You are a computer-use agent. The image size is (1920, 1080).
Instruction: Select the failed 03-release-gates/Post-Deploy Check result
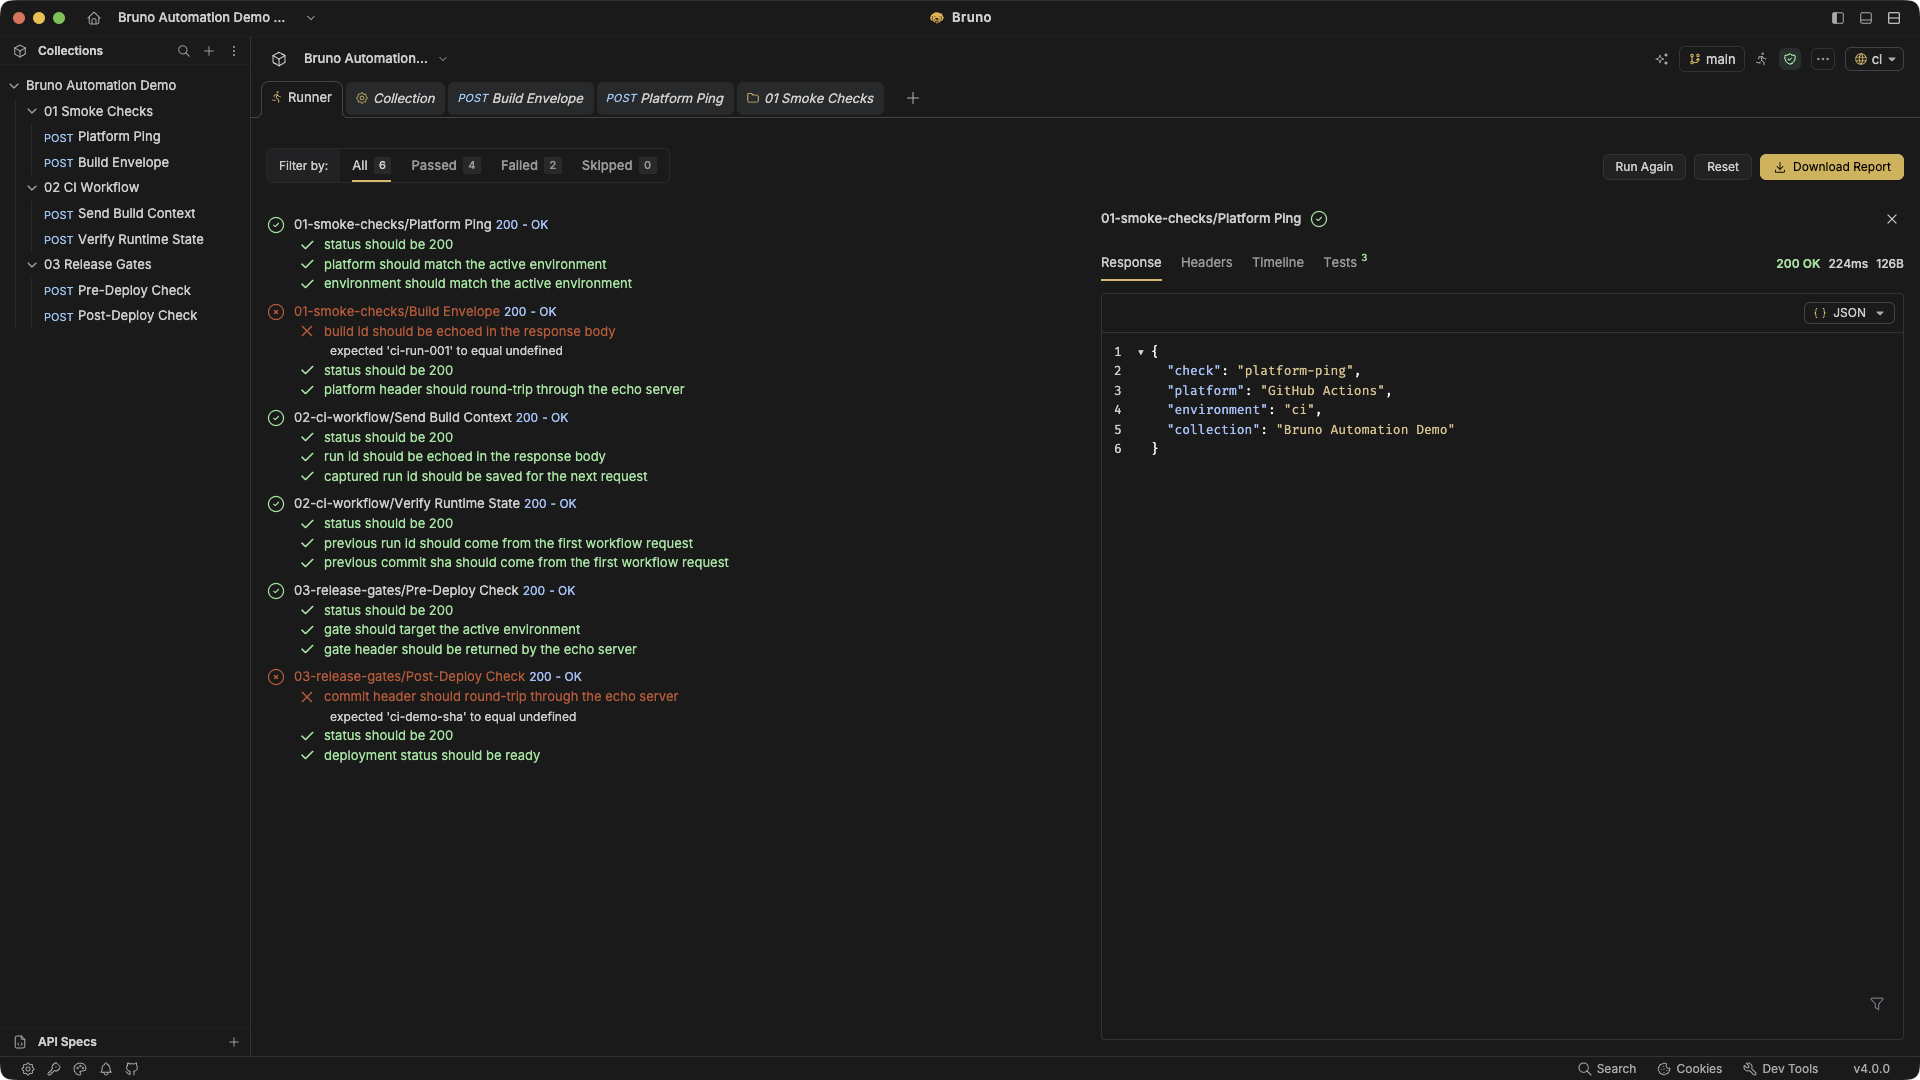(x=409, y=677)
